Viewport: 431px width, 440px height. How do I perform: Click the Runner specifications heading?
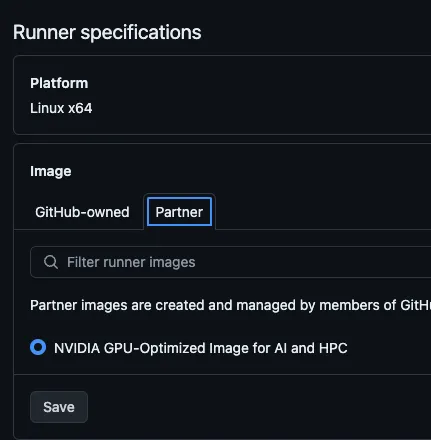click(x=107, y=32)
